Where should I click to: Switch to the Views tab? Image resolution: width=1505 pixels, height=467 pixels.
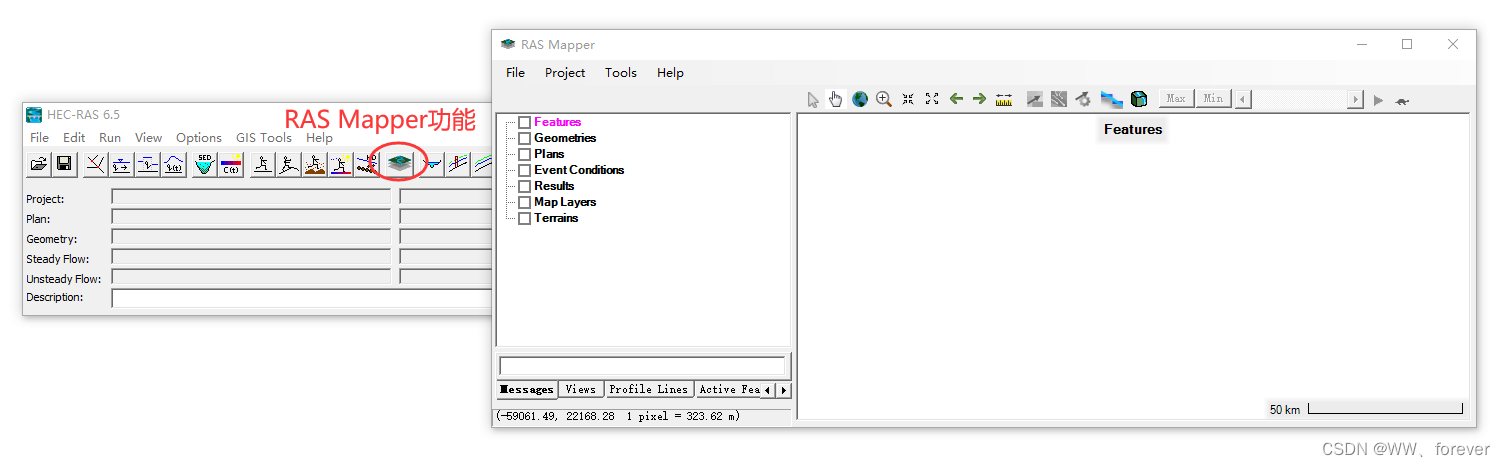(580, 390)
